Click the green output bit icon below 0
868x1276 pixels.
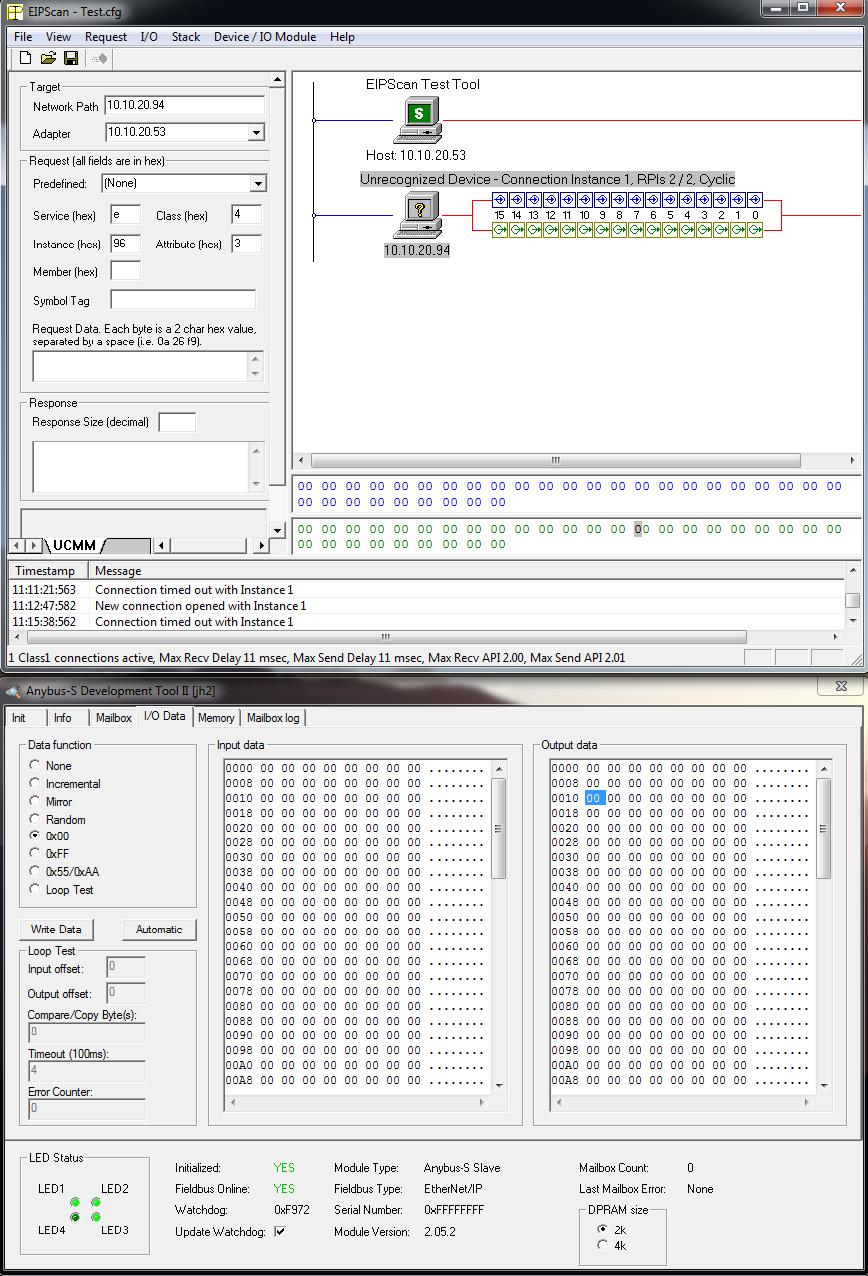pyautogui.click(x=755, y=230)
